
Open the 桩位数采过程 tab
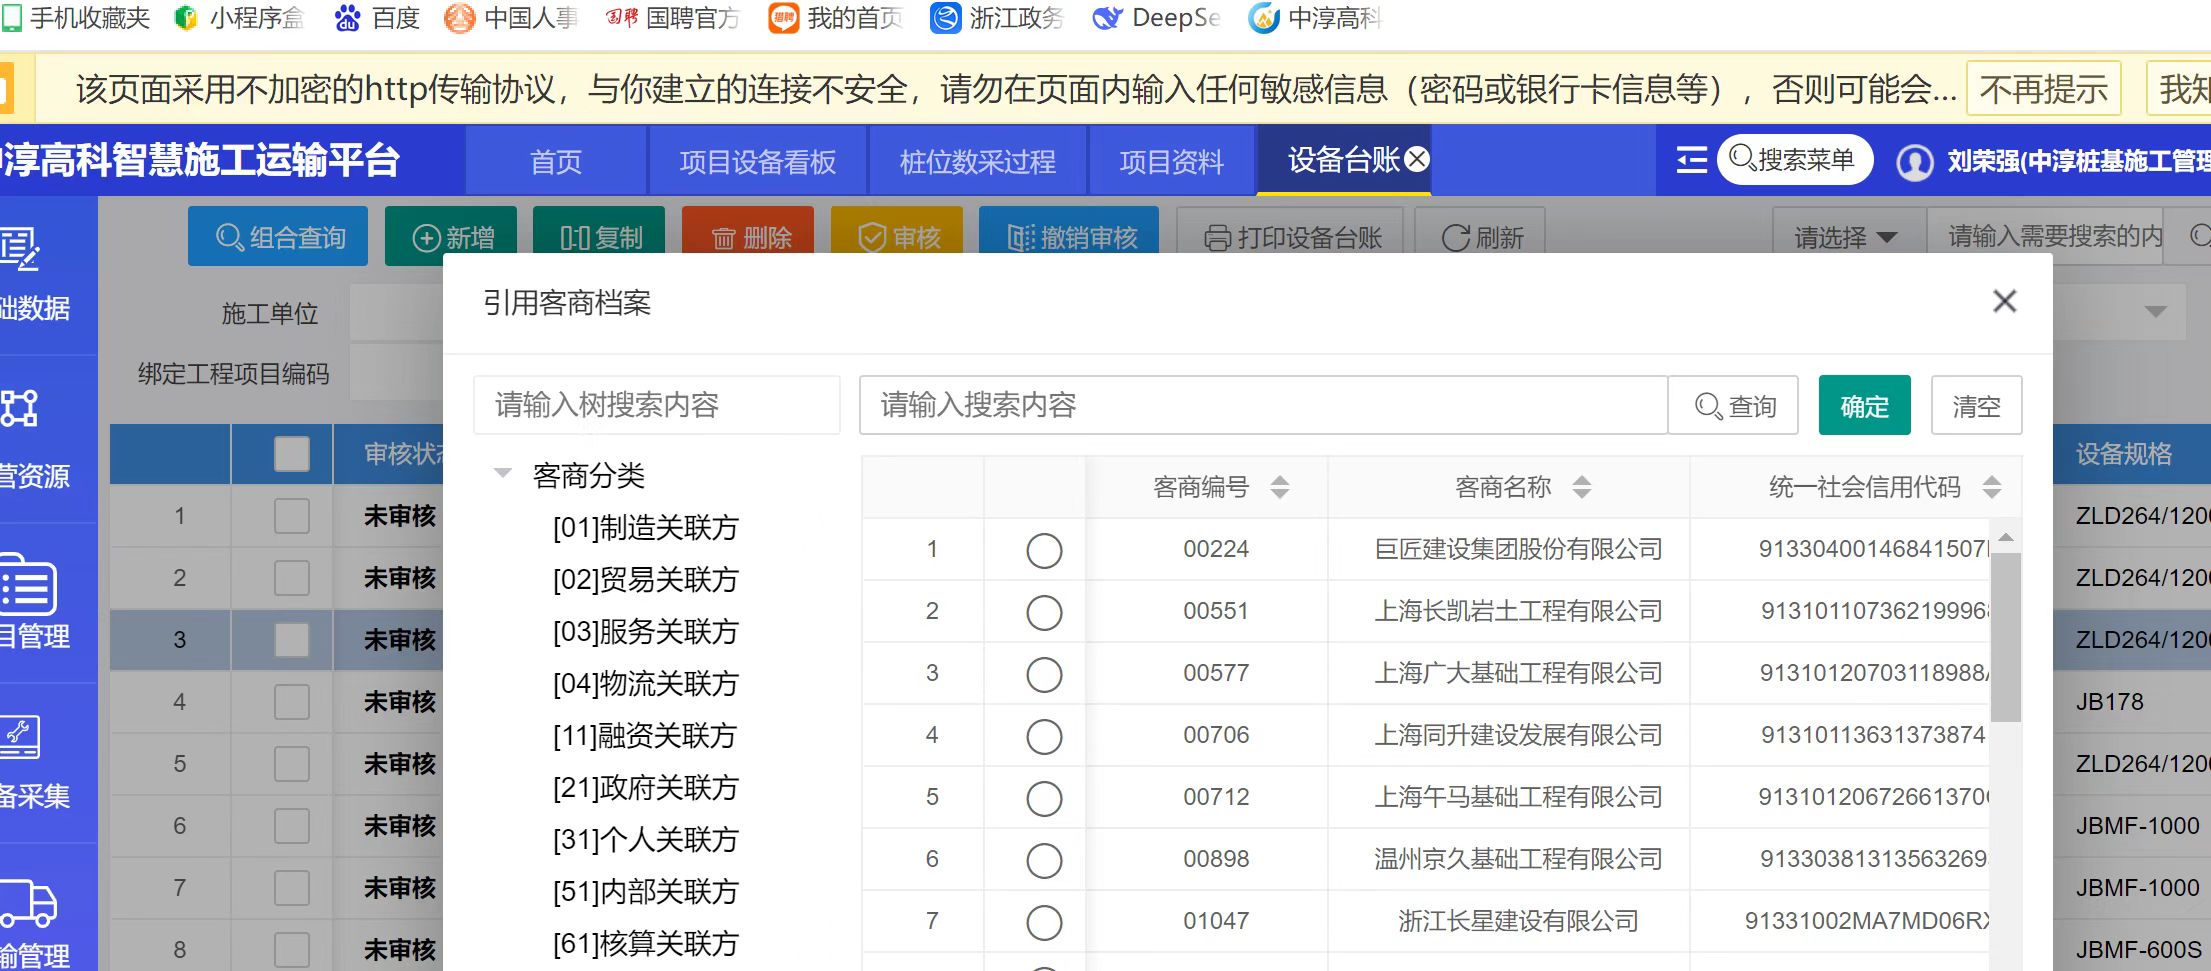[977, 162]
